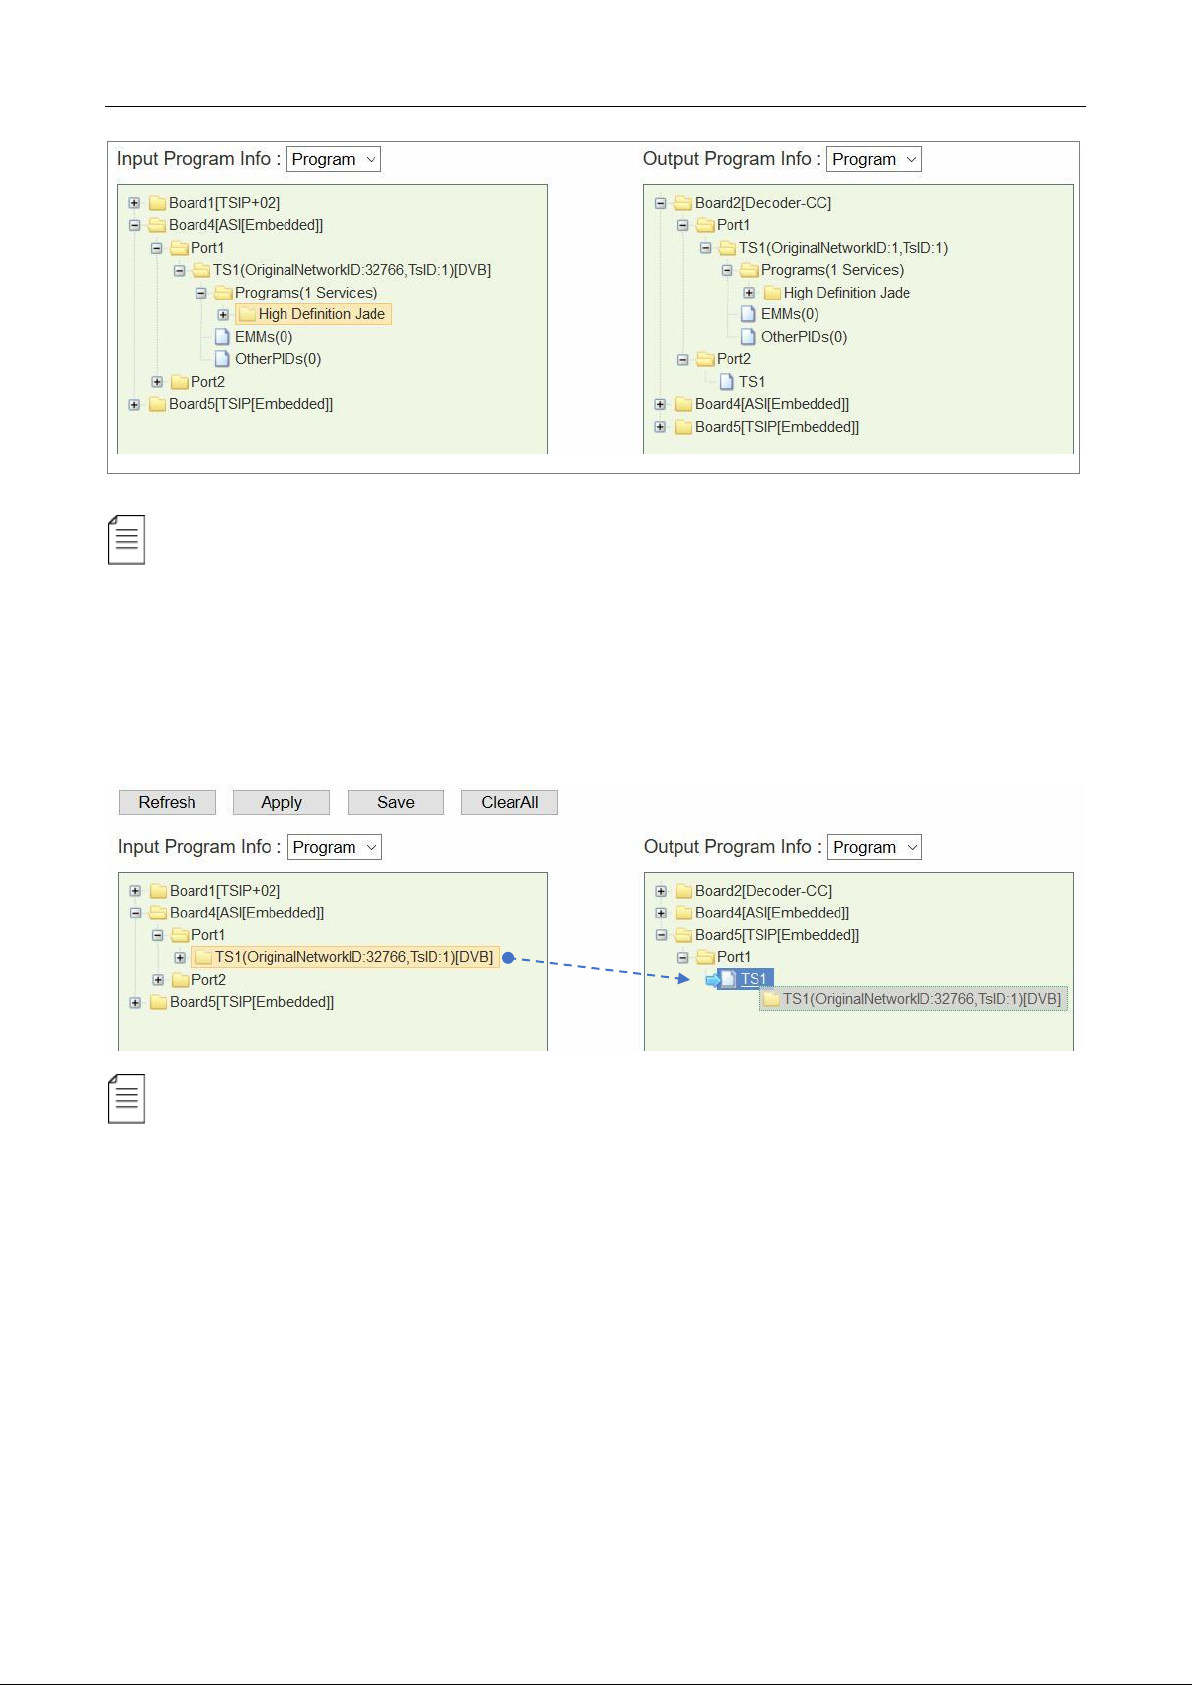
Task: Open Output Program Info dropdown in lower figure
Action: (875, 847)
